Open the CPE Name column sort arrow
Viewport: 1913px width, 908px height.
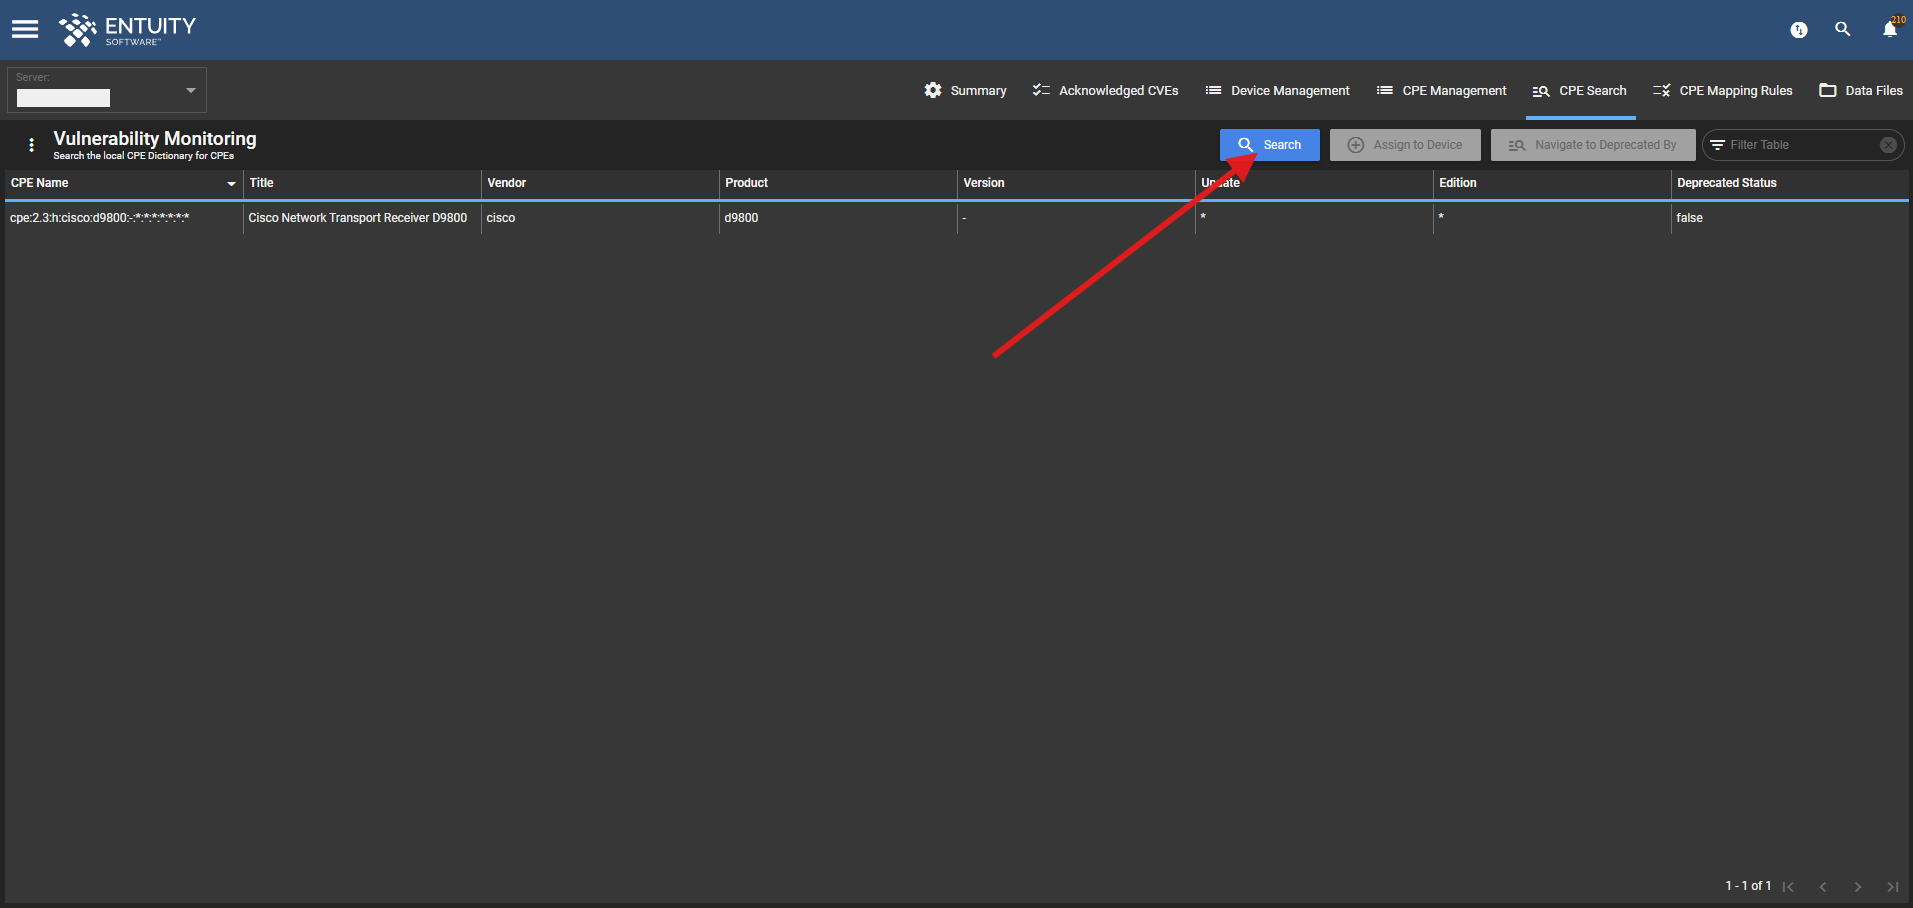(232, 184)
